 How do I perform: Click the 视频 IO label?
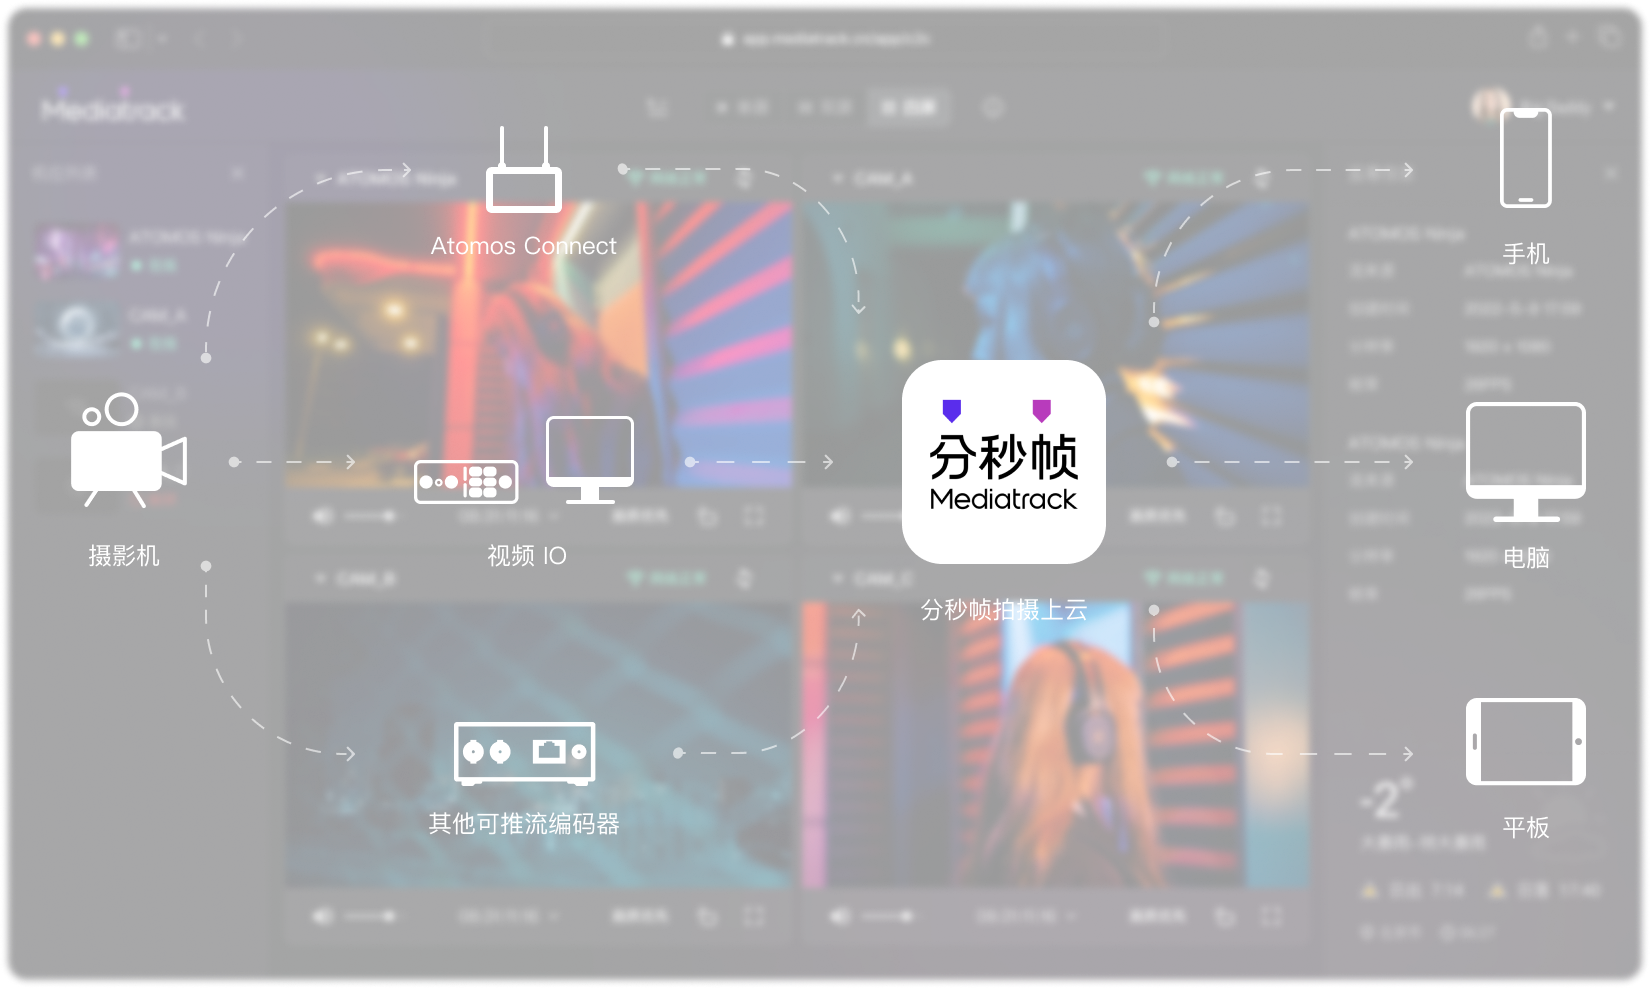pos(527,556)
